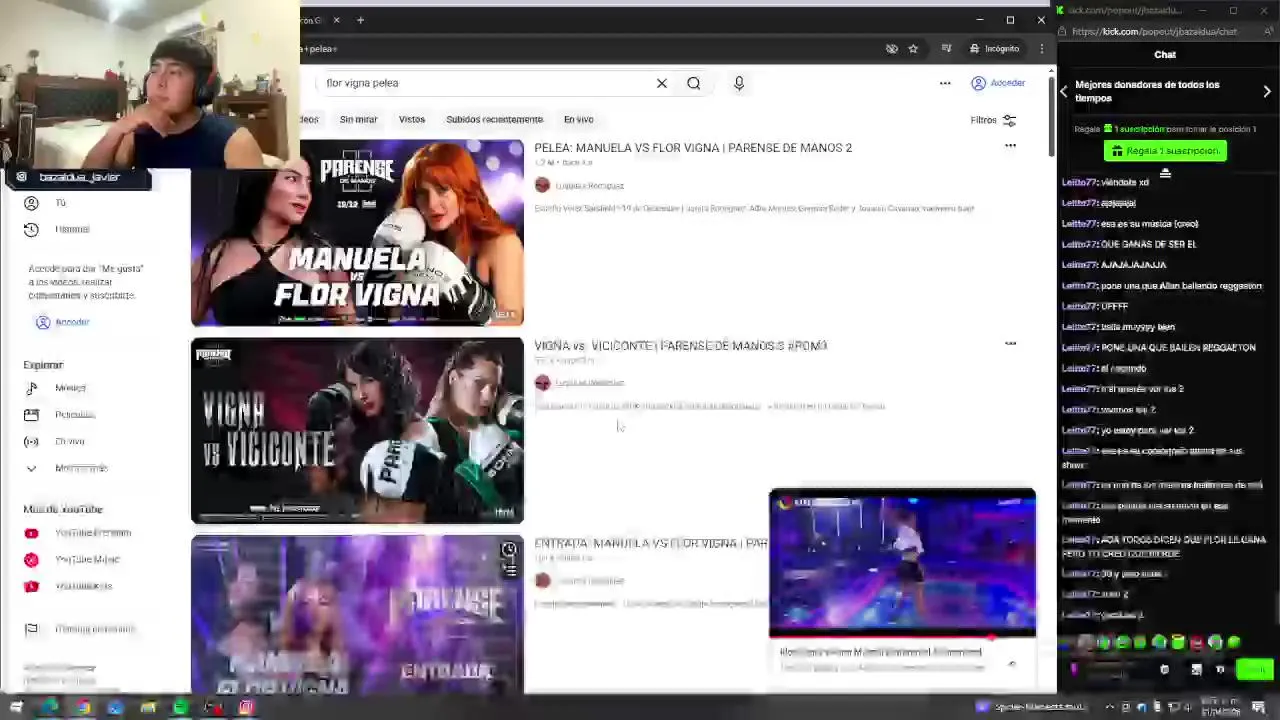The image size is (1280, 720).
Task: Bookmark this page with the star icon
Action: click(x=913, y=48)
